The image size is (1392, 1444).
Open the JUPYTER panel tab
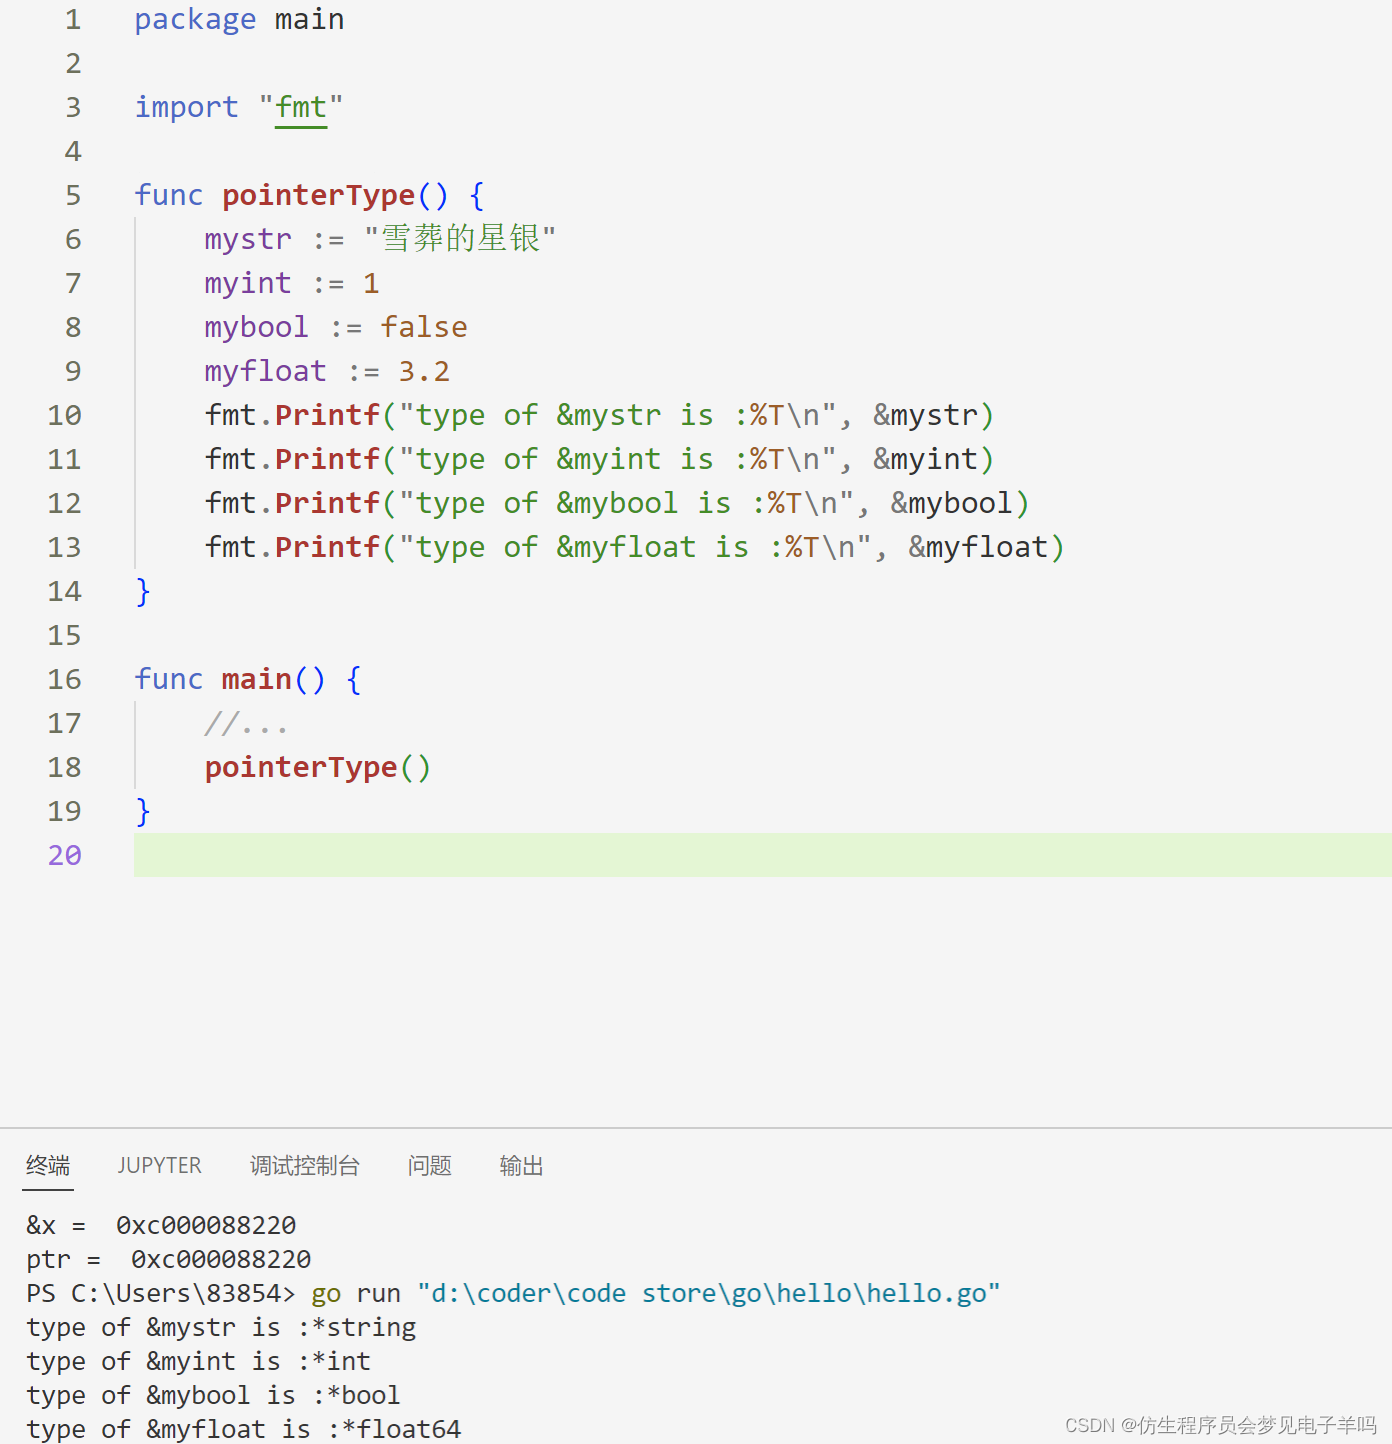click(159, 1165)
